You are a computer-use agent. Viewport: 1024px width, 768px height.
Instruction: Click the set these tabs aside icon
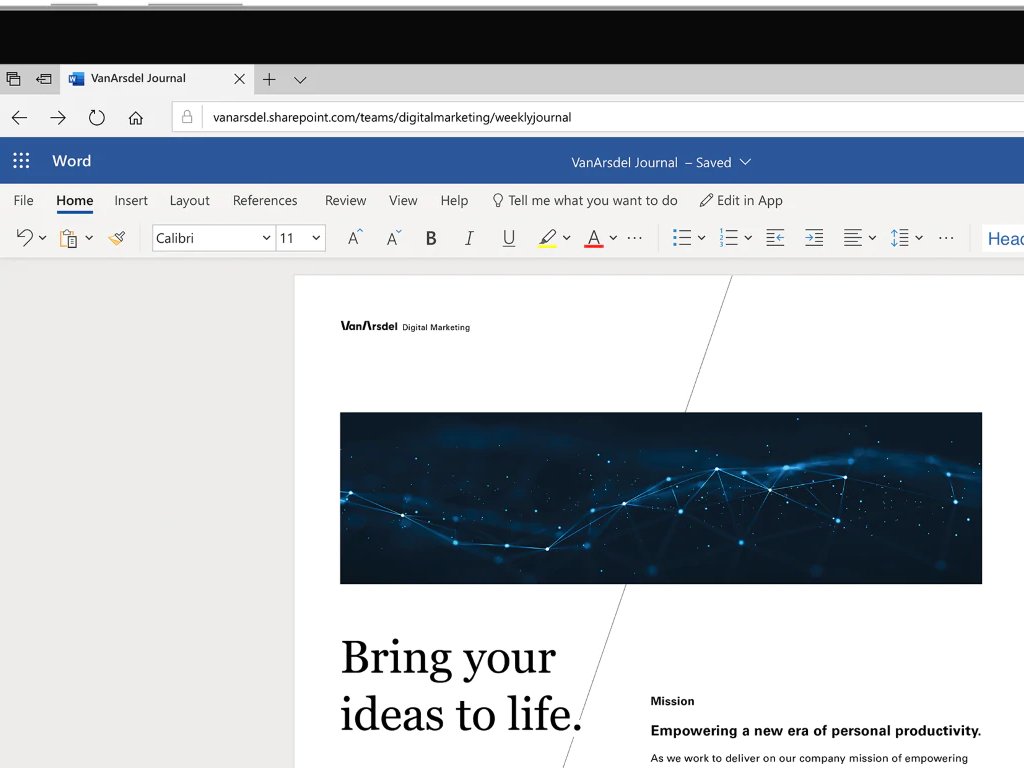pyautogui.click(x=44, y=79)
